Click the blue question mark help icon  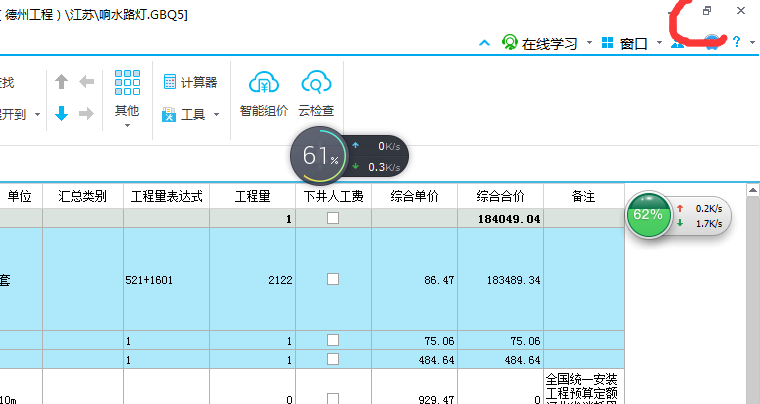[x=737, y=42]
